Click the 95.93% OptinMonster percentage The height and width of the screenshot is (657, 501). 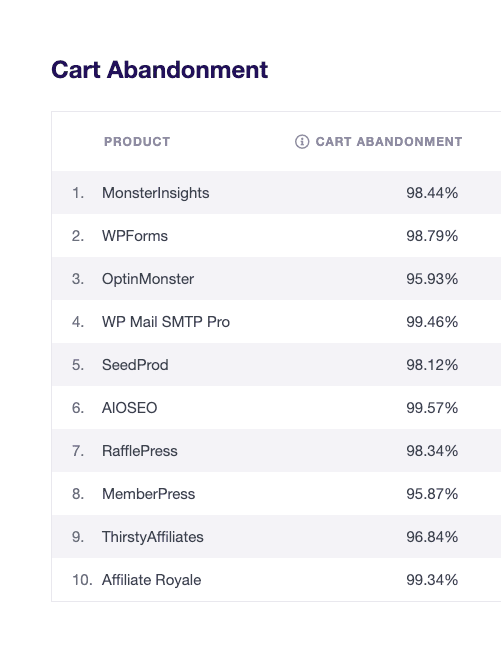432,279
